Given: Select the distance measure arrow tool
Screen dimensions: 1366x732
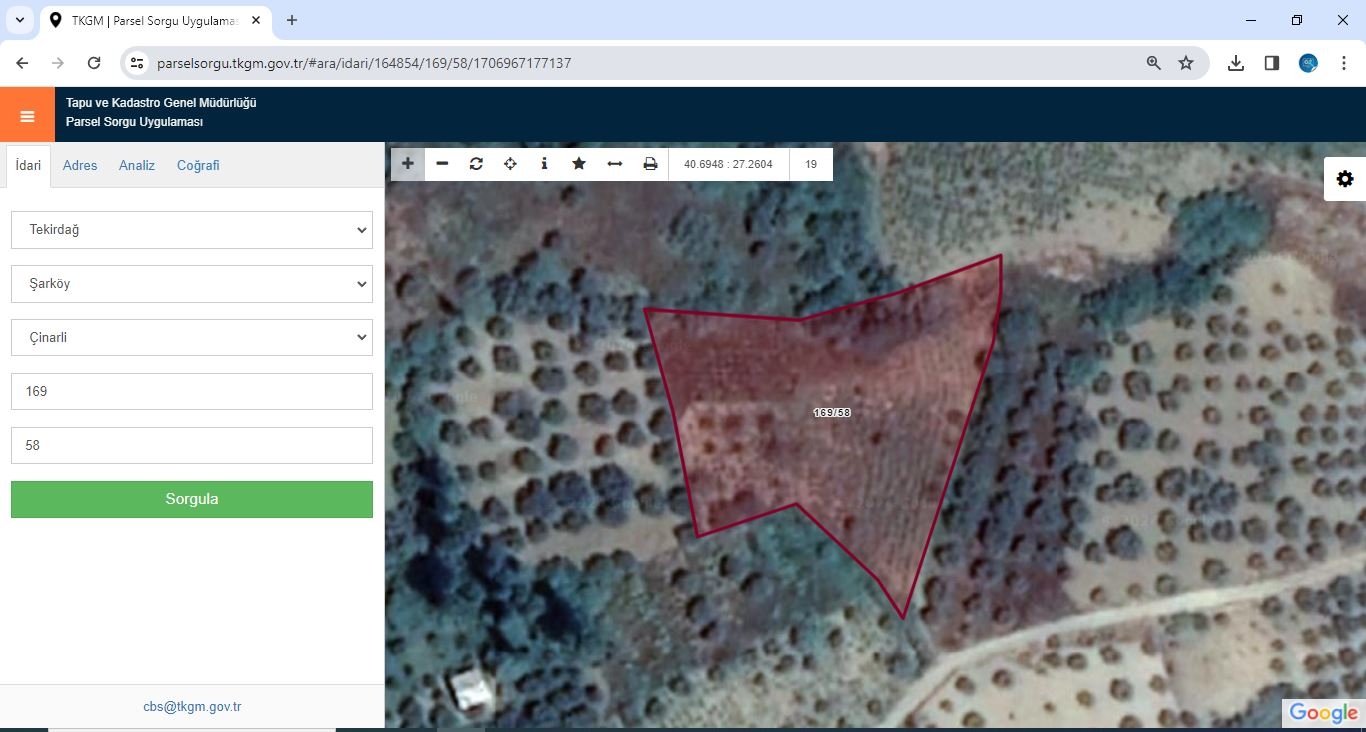Looking at the screenshot, I should (615, 164).
